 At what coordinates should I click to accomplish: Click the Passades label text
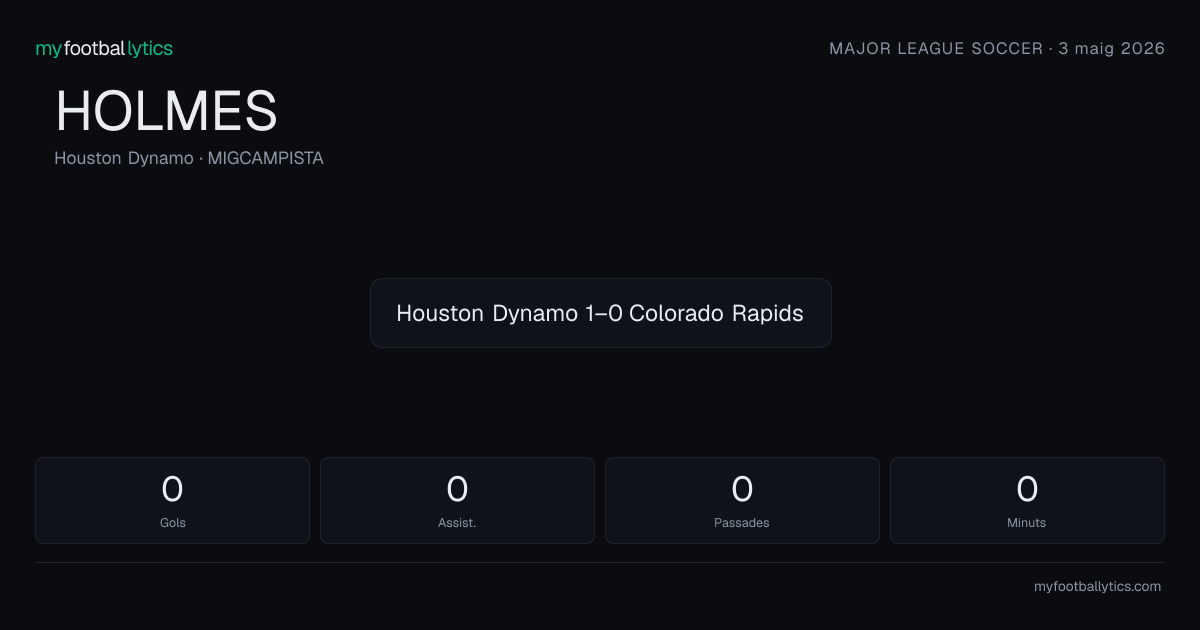[742, 523]
